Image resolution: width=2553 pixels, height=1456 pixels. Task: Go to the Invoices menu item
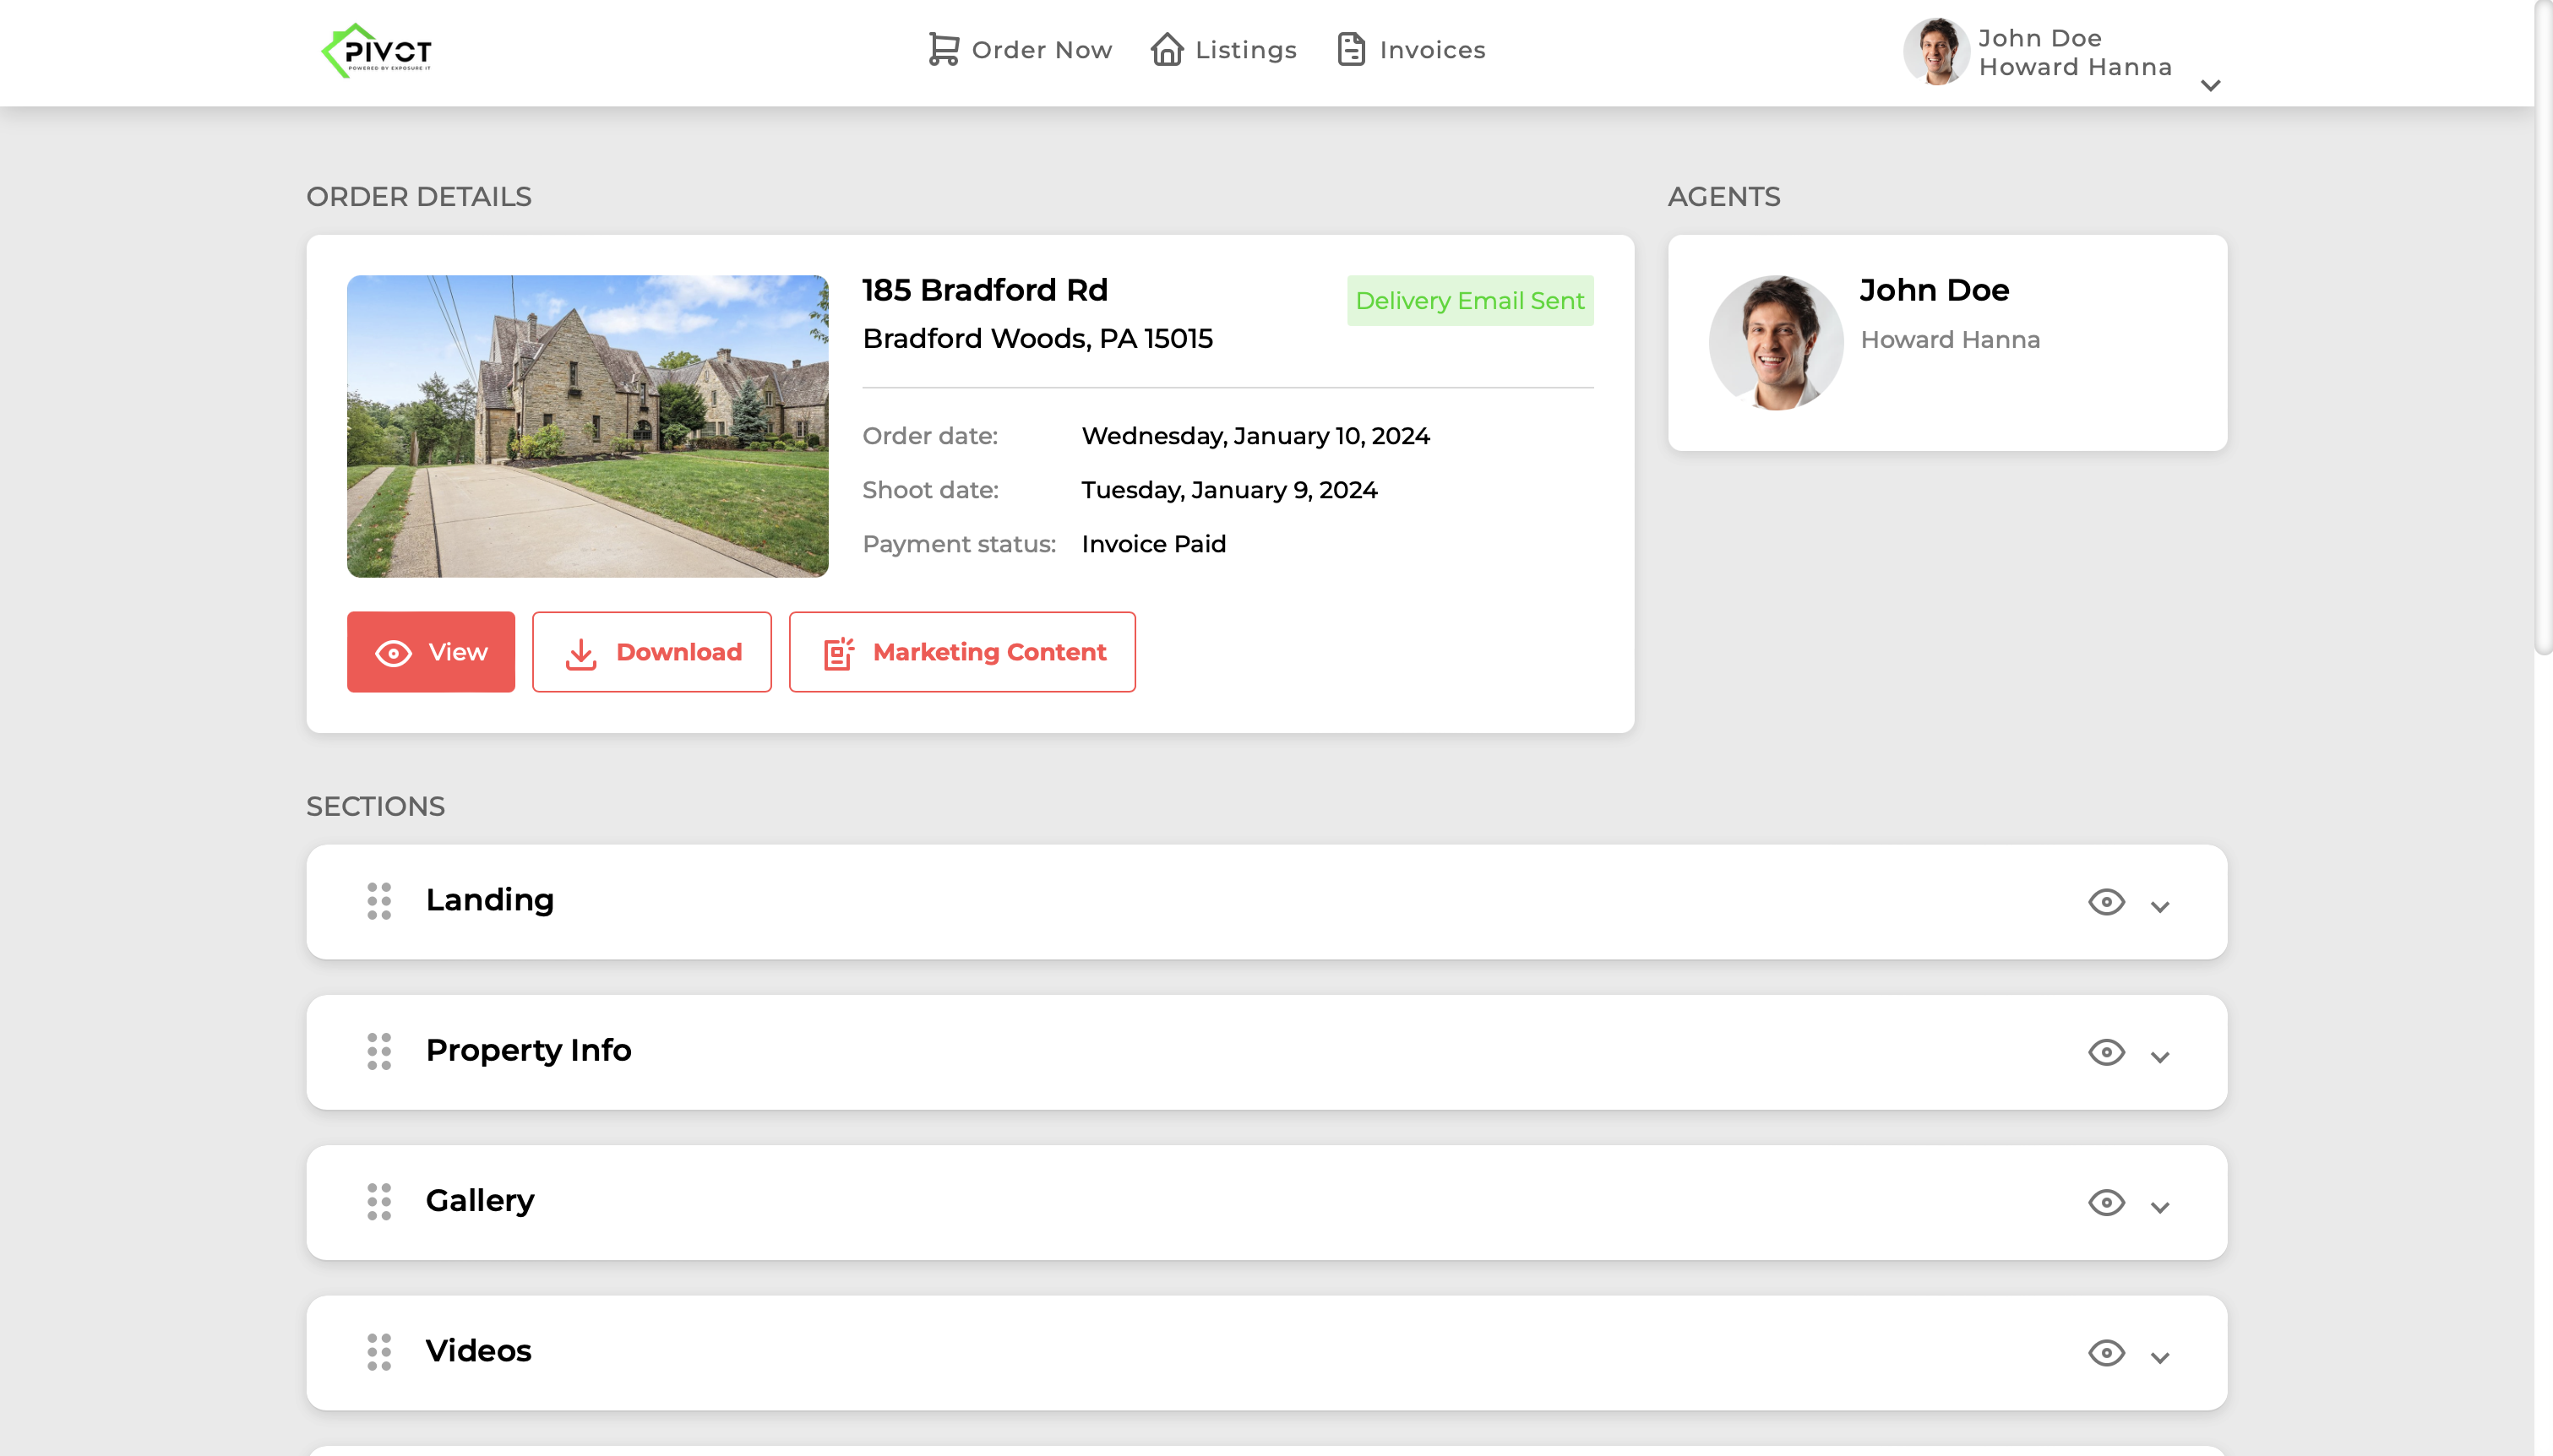[1431, 50]
